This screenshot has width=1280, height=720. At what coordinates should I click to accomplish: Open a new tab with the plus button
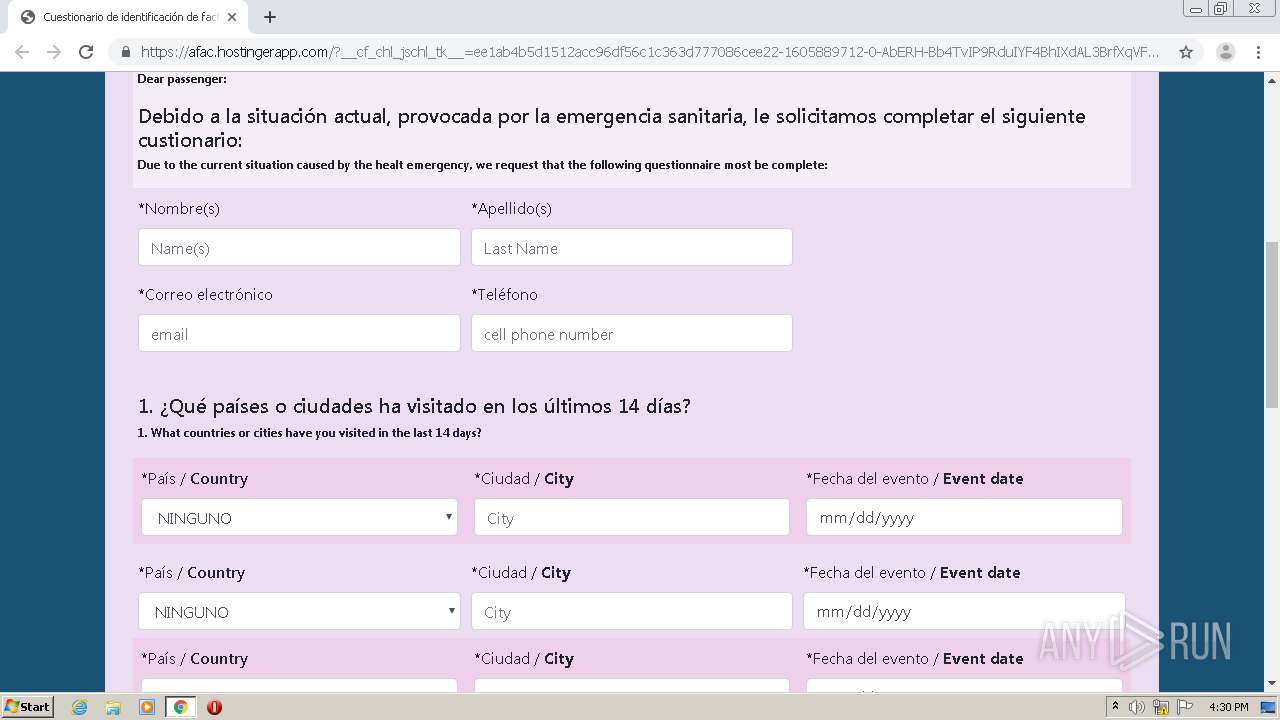click(x=270, y=17)
